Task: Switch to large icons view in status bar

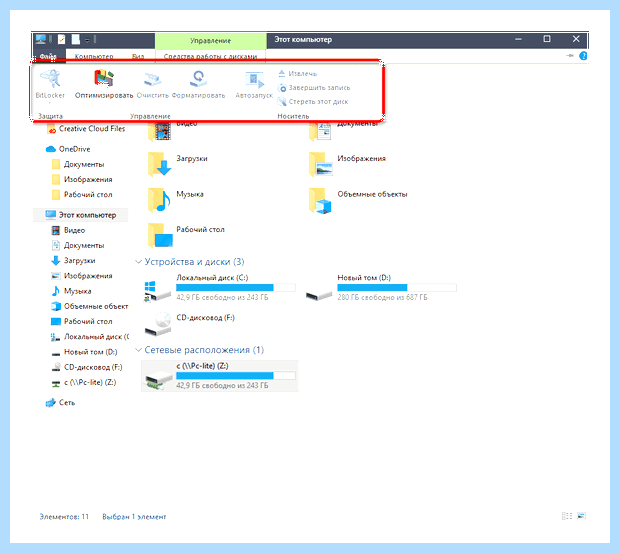Action: click(581, 516)
